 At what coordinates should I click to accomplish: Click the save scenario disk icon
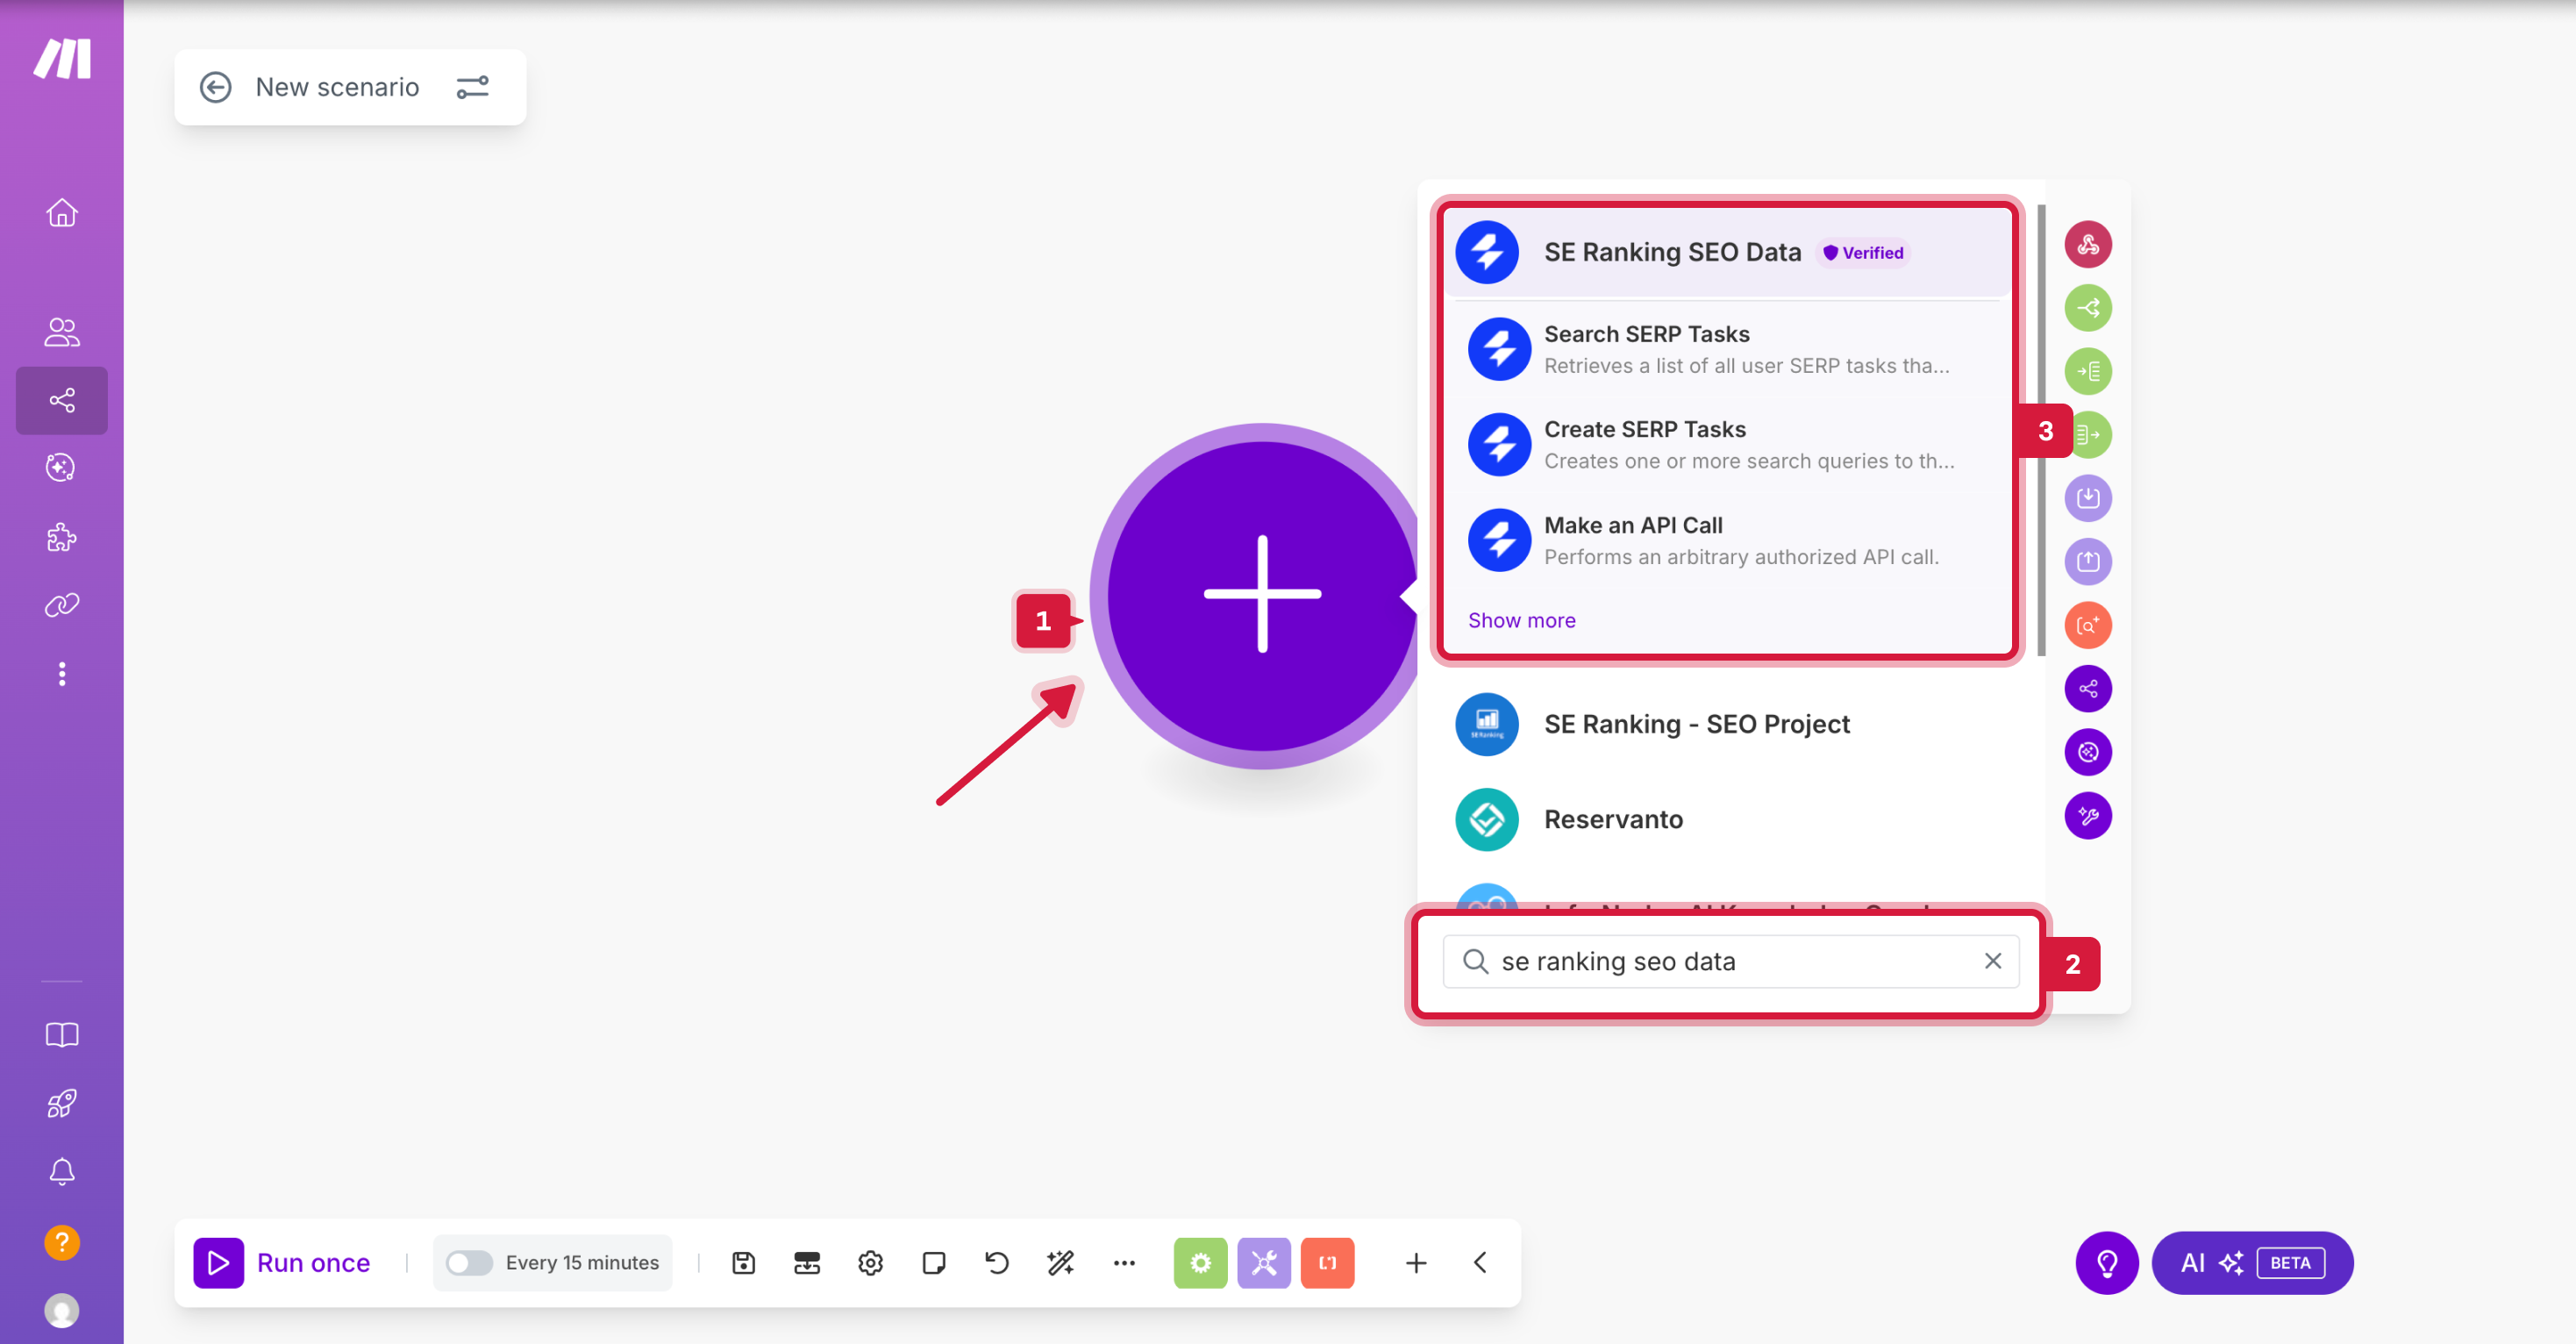(x=743, y=1263)
